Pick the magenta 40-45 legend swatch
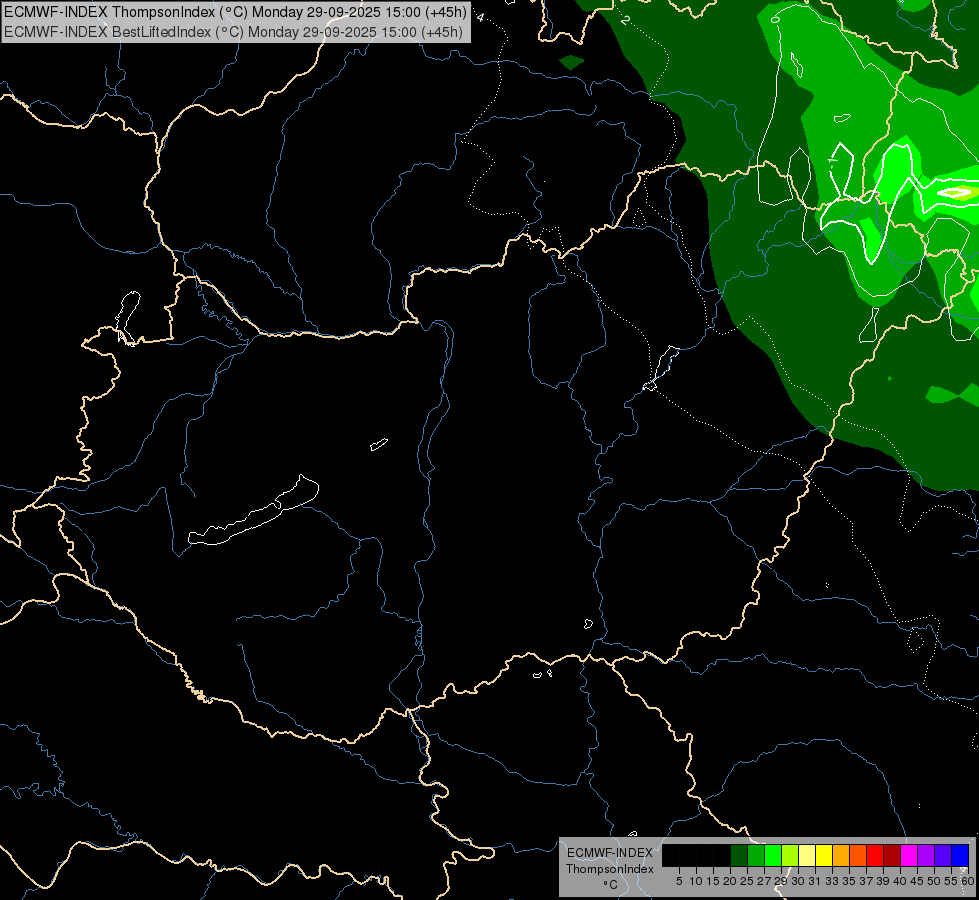The height and width of the screenshot is (900, 979). coord(909,856)
